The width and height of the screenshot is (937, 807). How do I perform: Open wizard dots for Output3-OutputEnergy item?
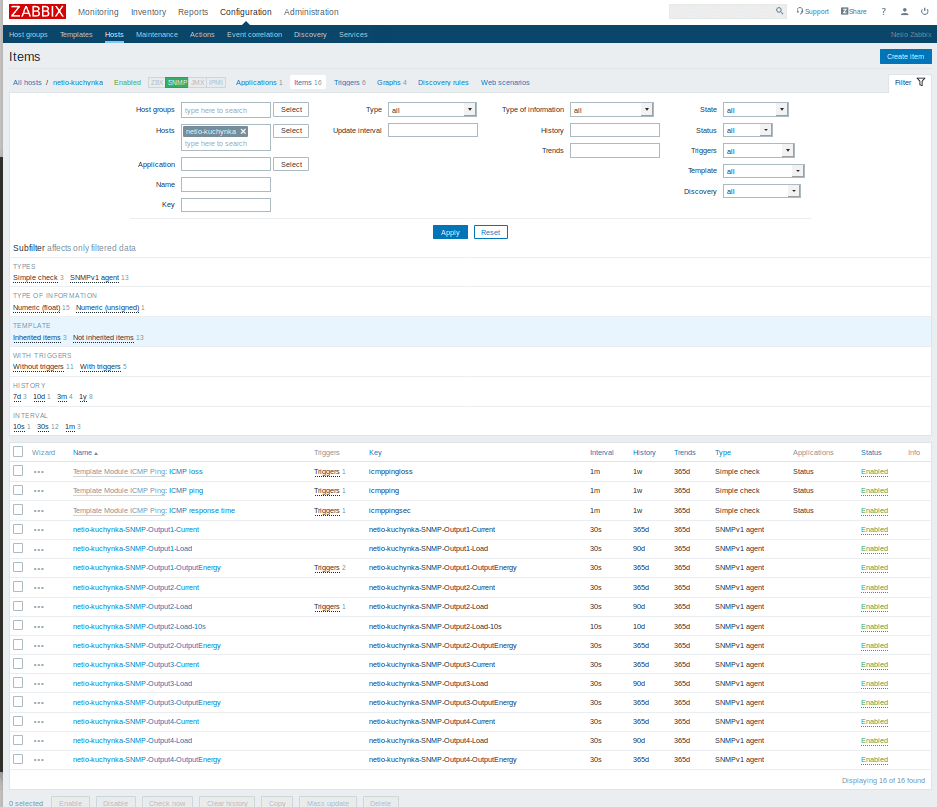pyautogui.click(x=39, y=703)
